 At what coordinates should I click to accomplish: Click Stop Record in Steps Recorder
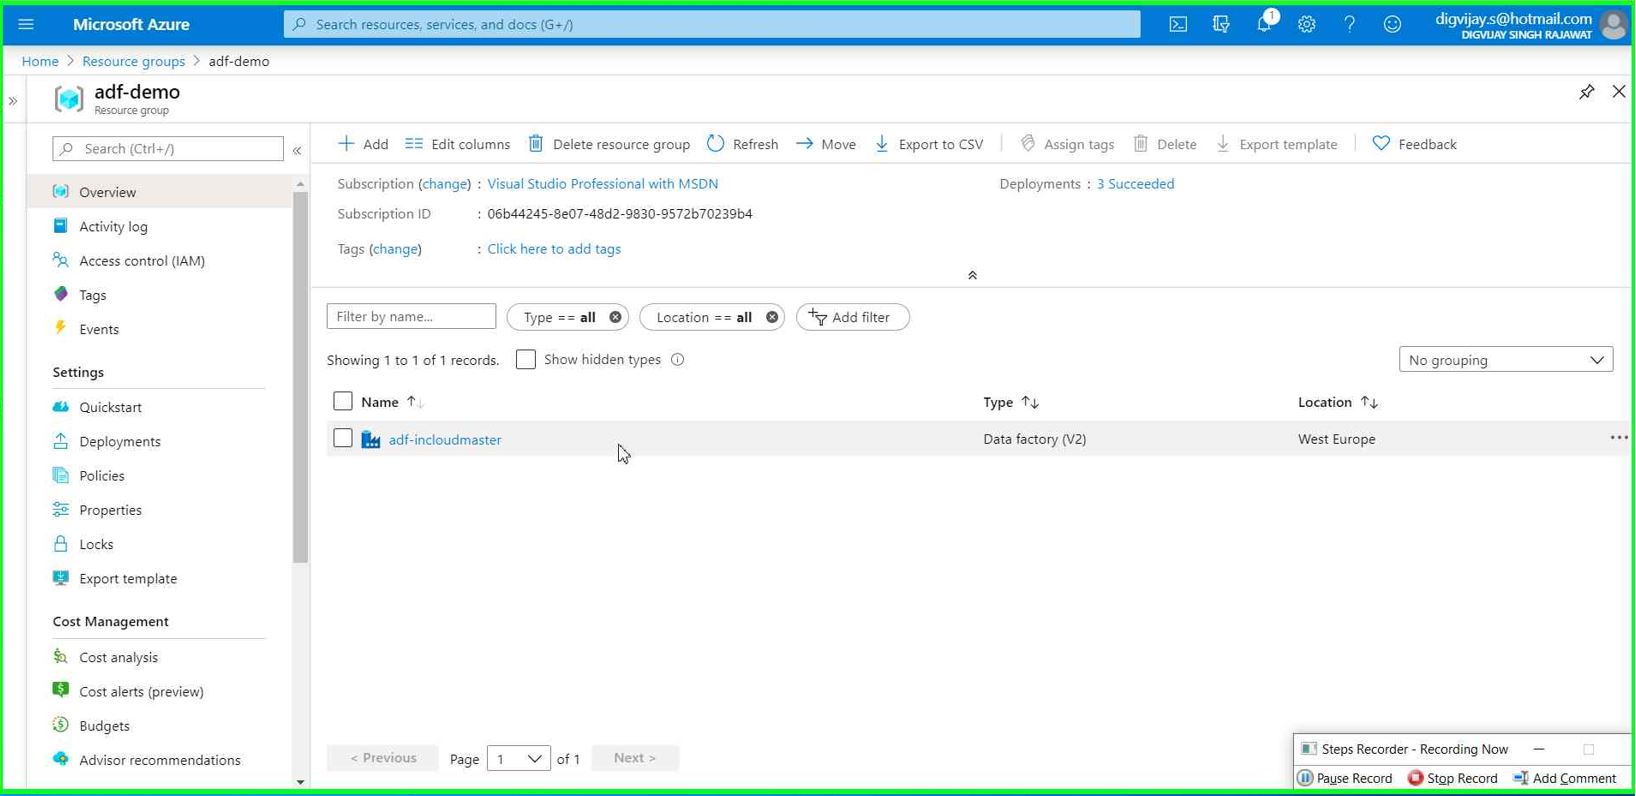coord(1452,778)
